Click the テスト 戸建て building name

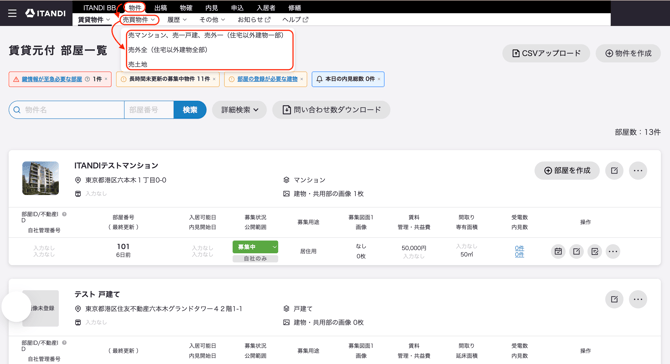pos(97,294)
